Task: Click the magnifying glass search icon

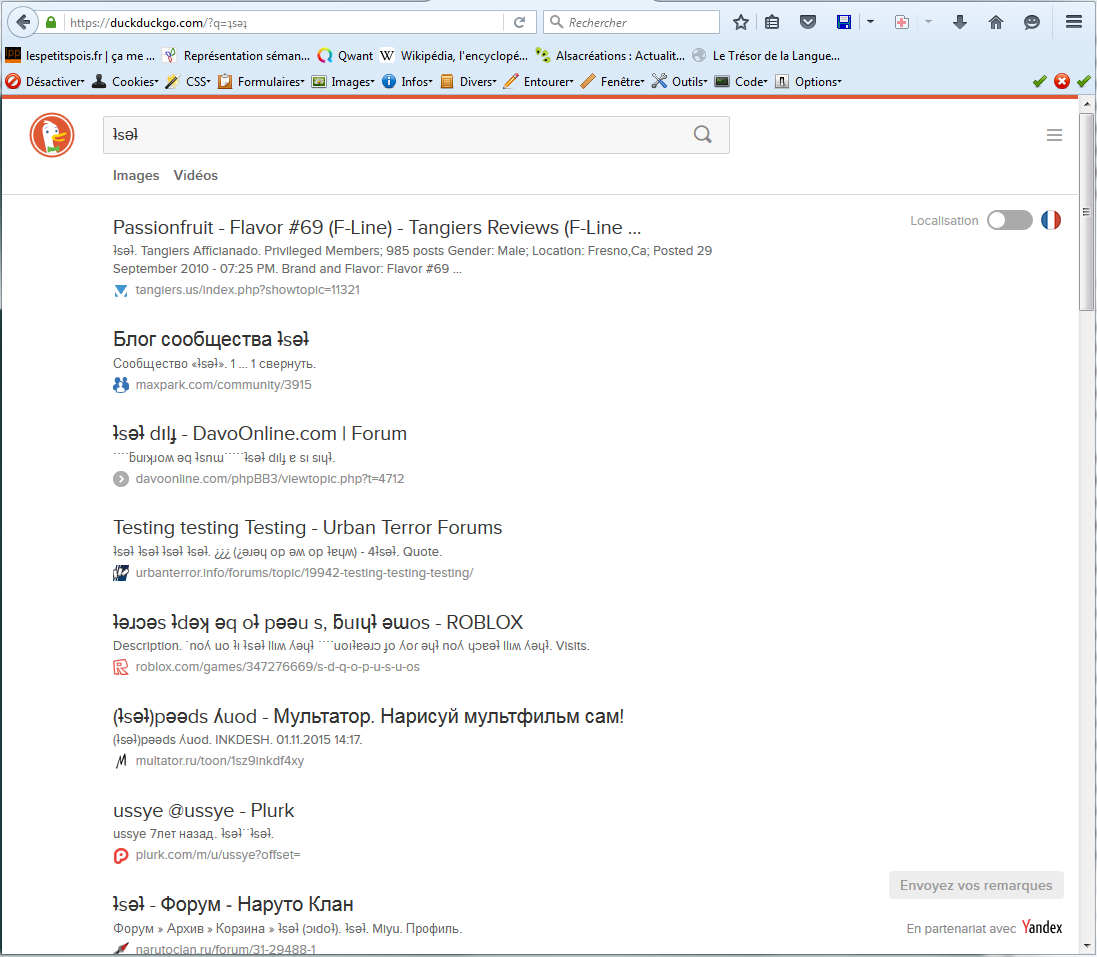Action: (x=703, y=136)
